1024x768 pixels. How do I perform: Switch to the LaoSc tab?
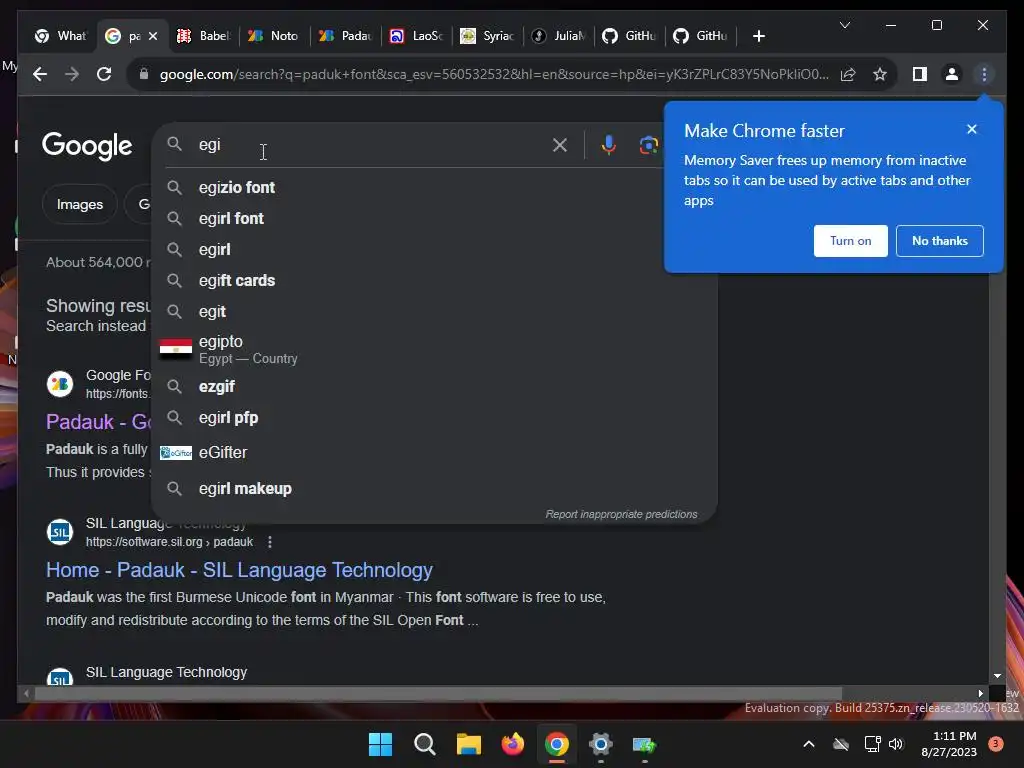(416, 36)
